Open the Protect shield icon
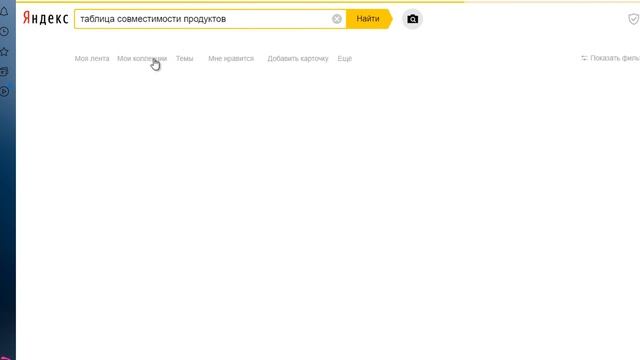Image resolution: width=640 pixels, height=360 pixels. pyautogui.click(x=633, y=19)
